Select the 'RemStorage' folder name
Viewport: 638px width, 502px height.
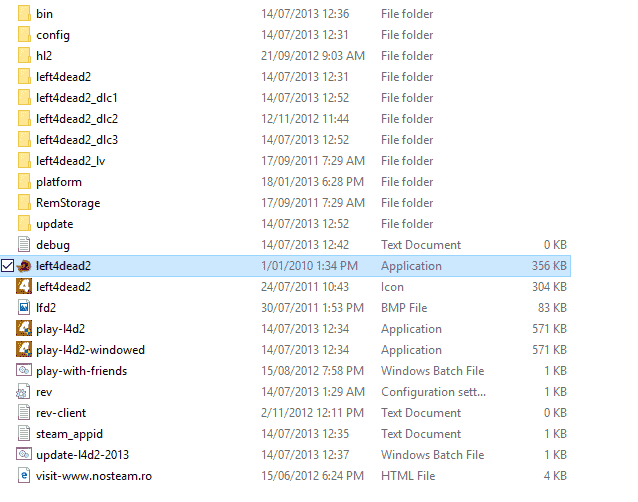click(x=68, y=203)
